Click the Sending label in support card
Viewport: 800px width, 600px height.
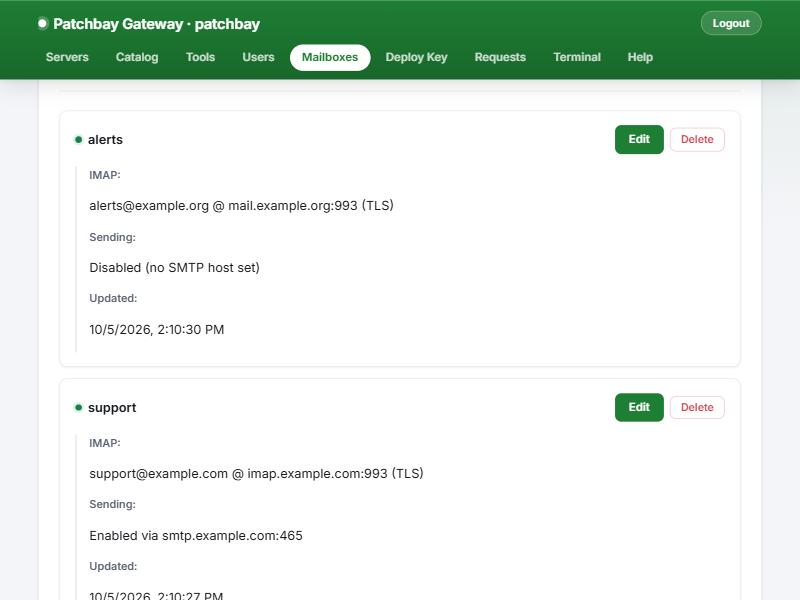(112, 505)
